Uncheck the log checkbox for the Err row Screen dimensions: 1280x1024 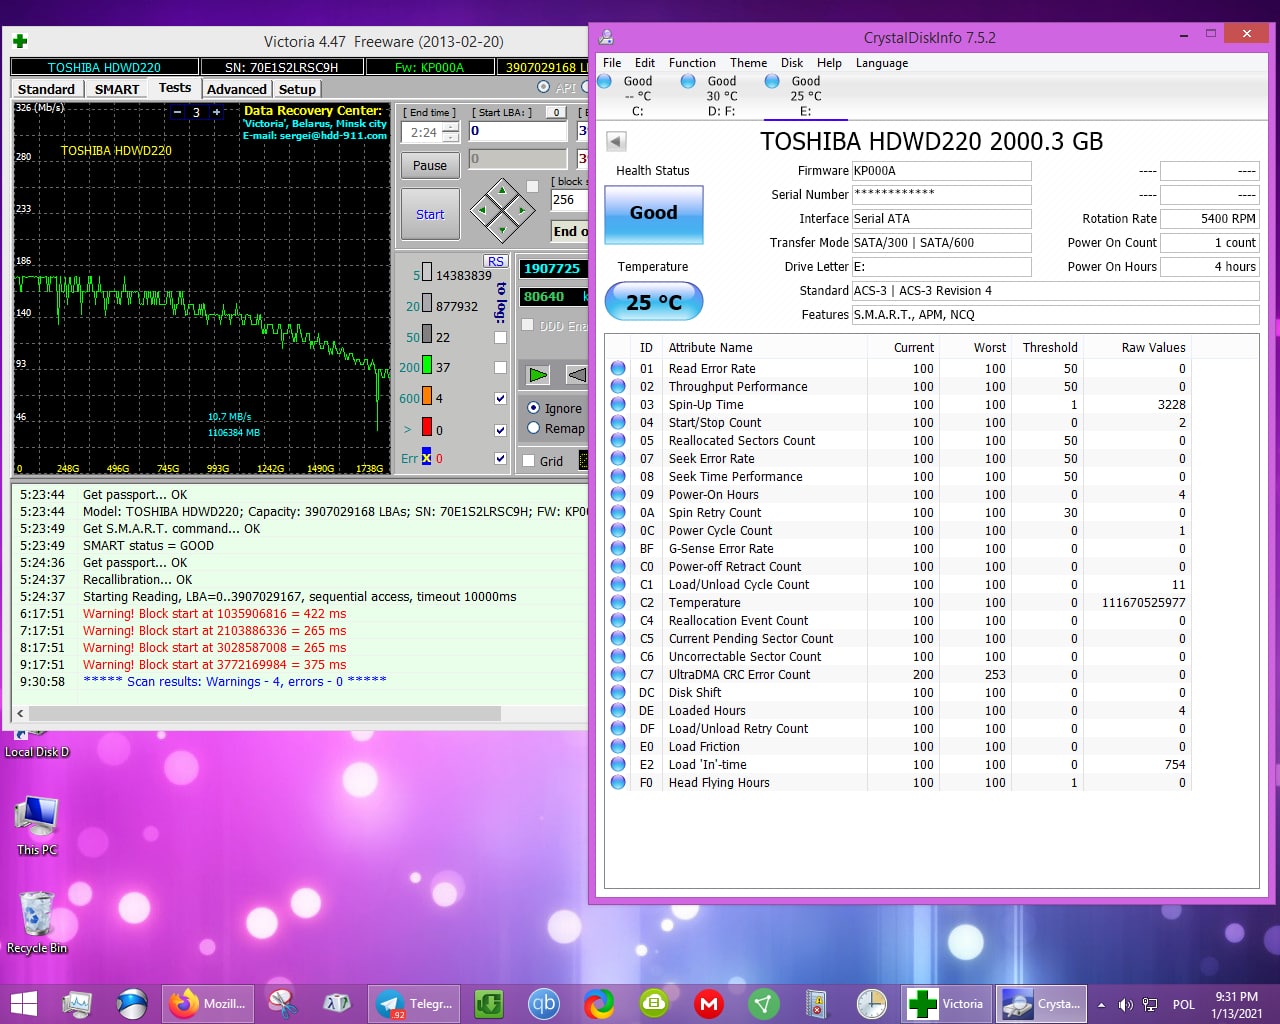[500, 458]
